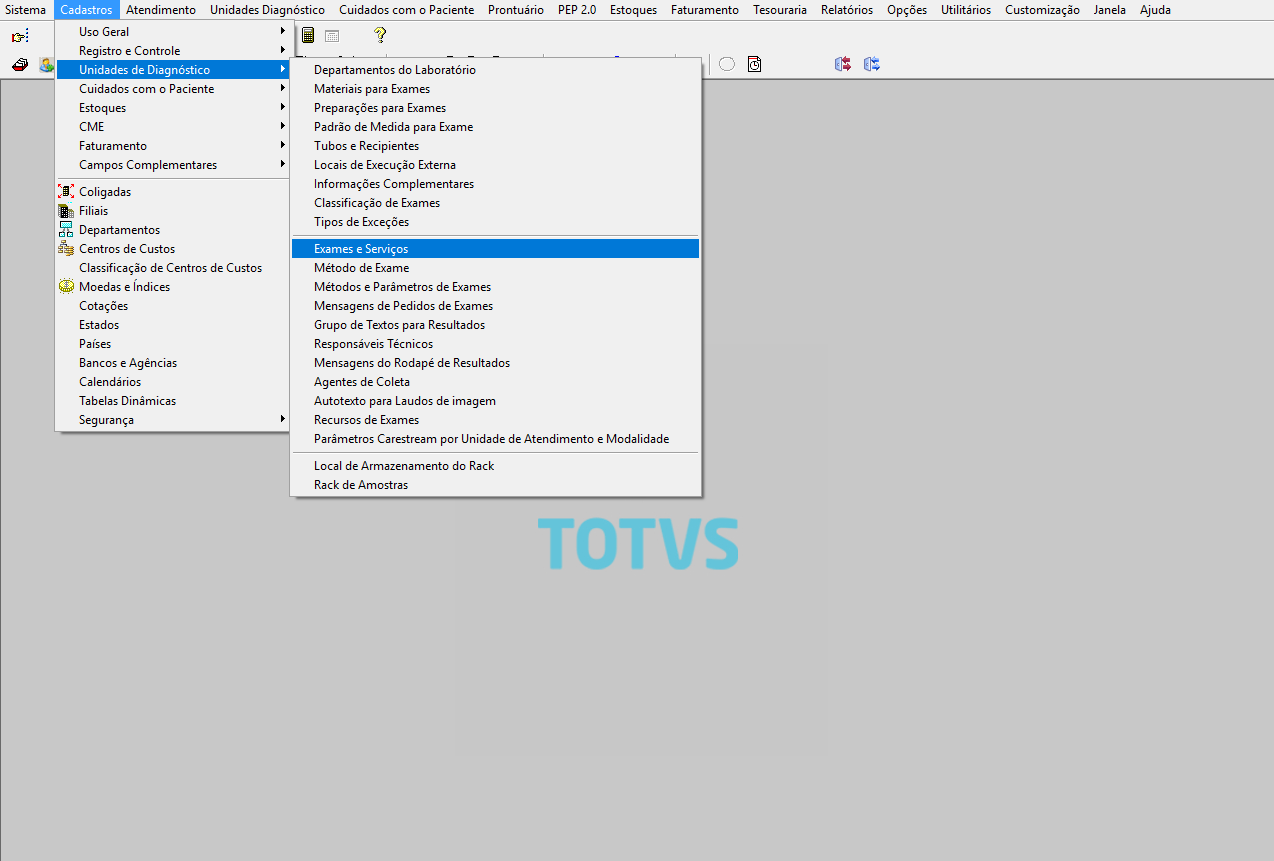Open the Relatórios menu
1274x861 pixels.
847,10
